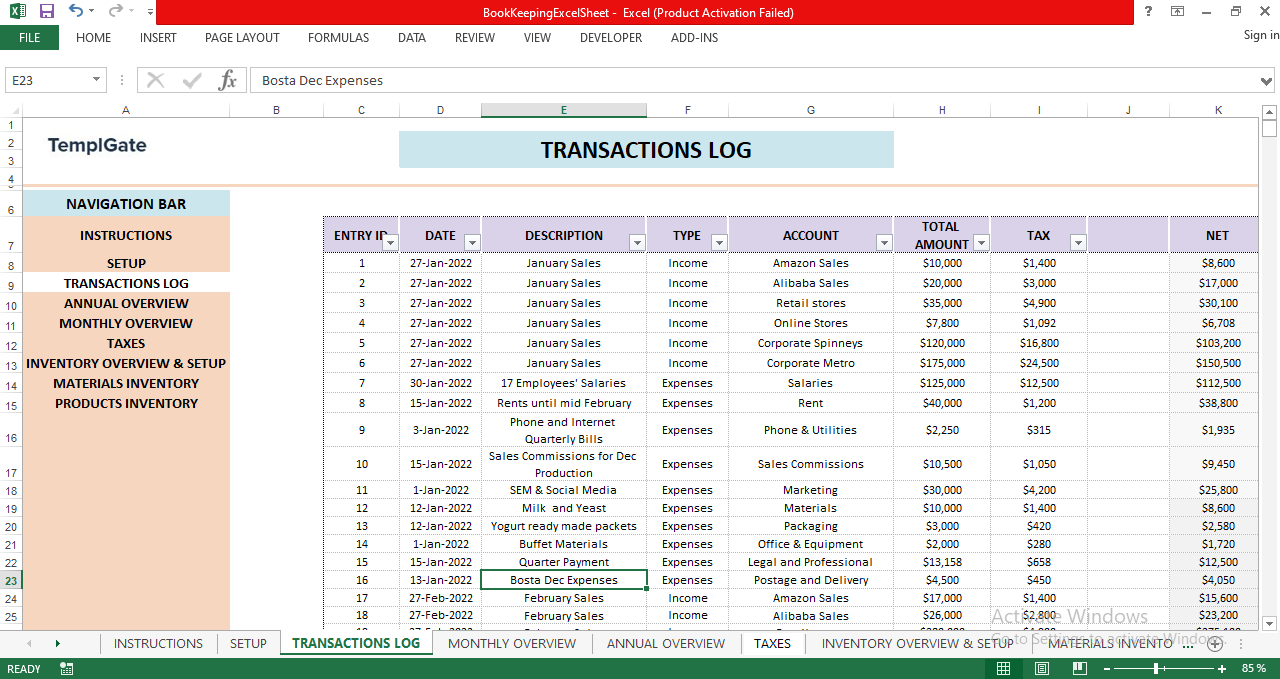Open the Name Box dropdown
Screen dimensions: 1280x679
click(97, 80)
